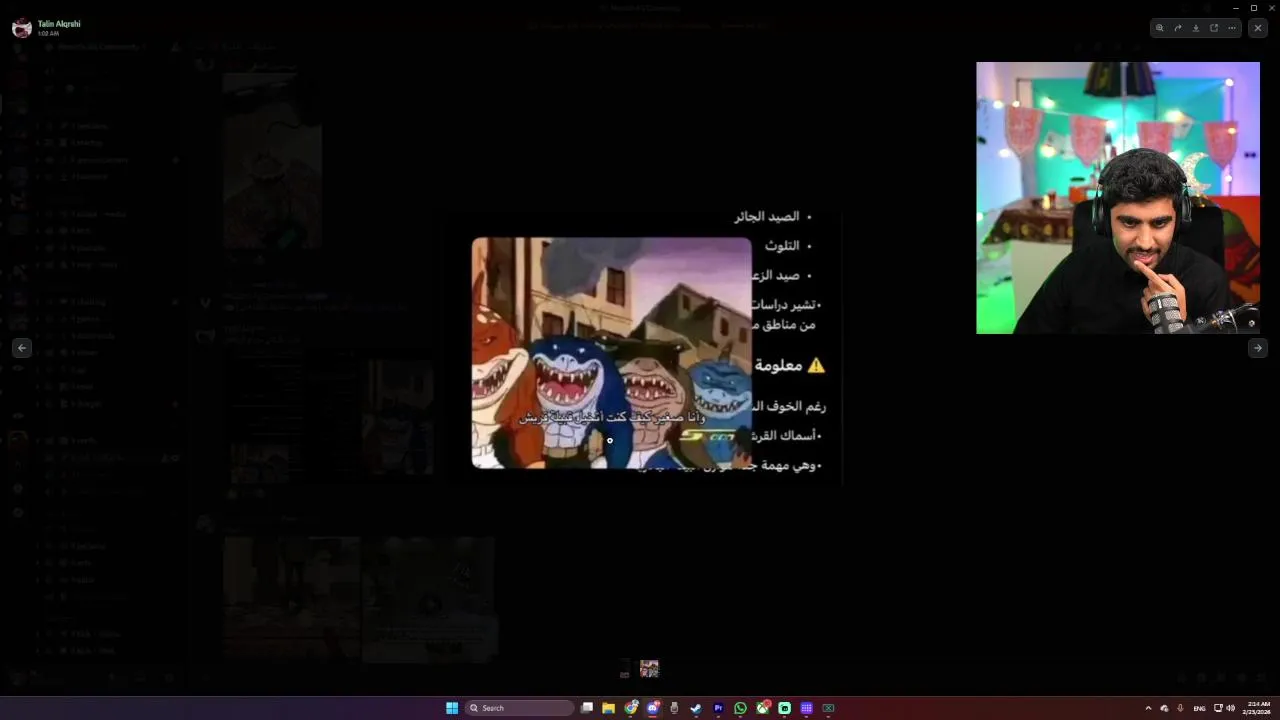Close the image viewer with the X button
Viewport: 1280px width, 720px height.
tap(1258, 28)
